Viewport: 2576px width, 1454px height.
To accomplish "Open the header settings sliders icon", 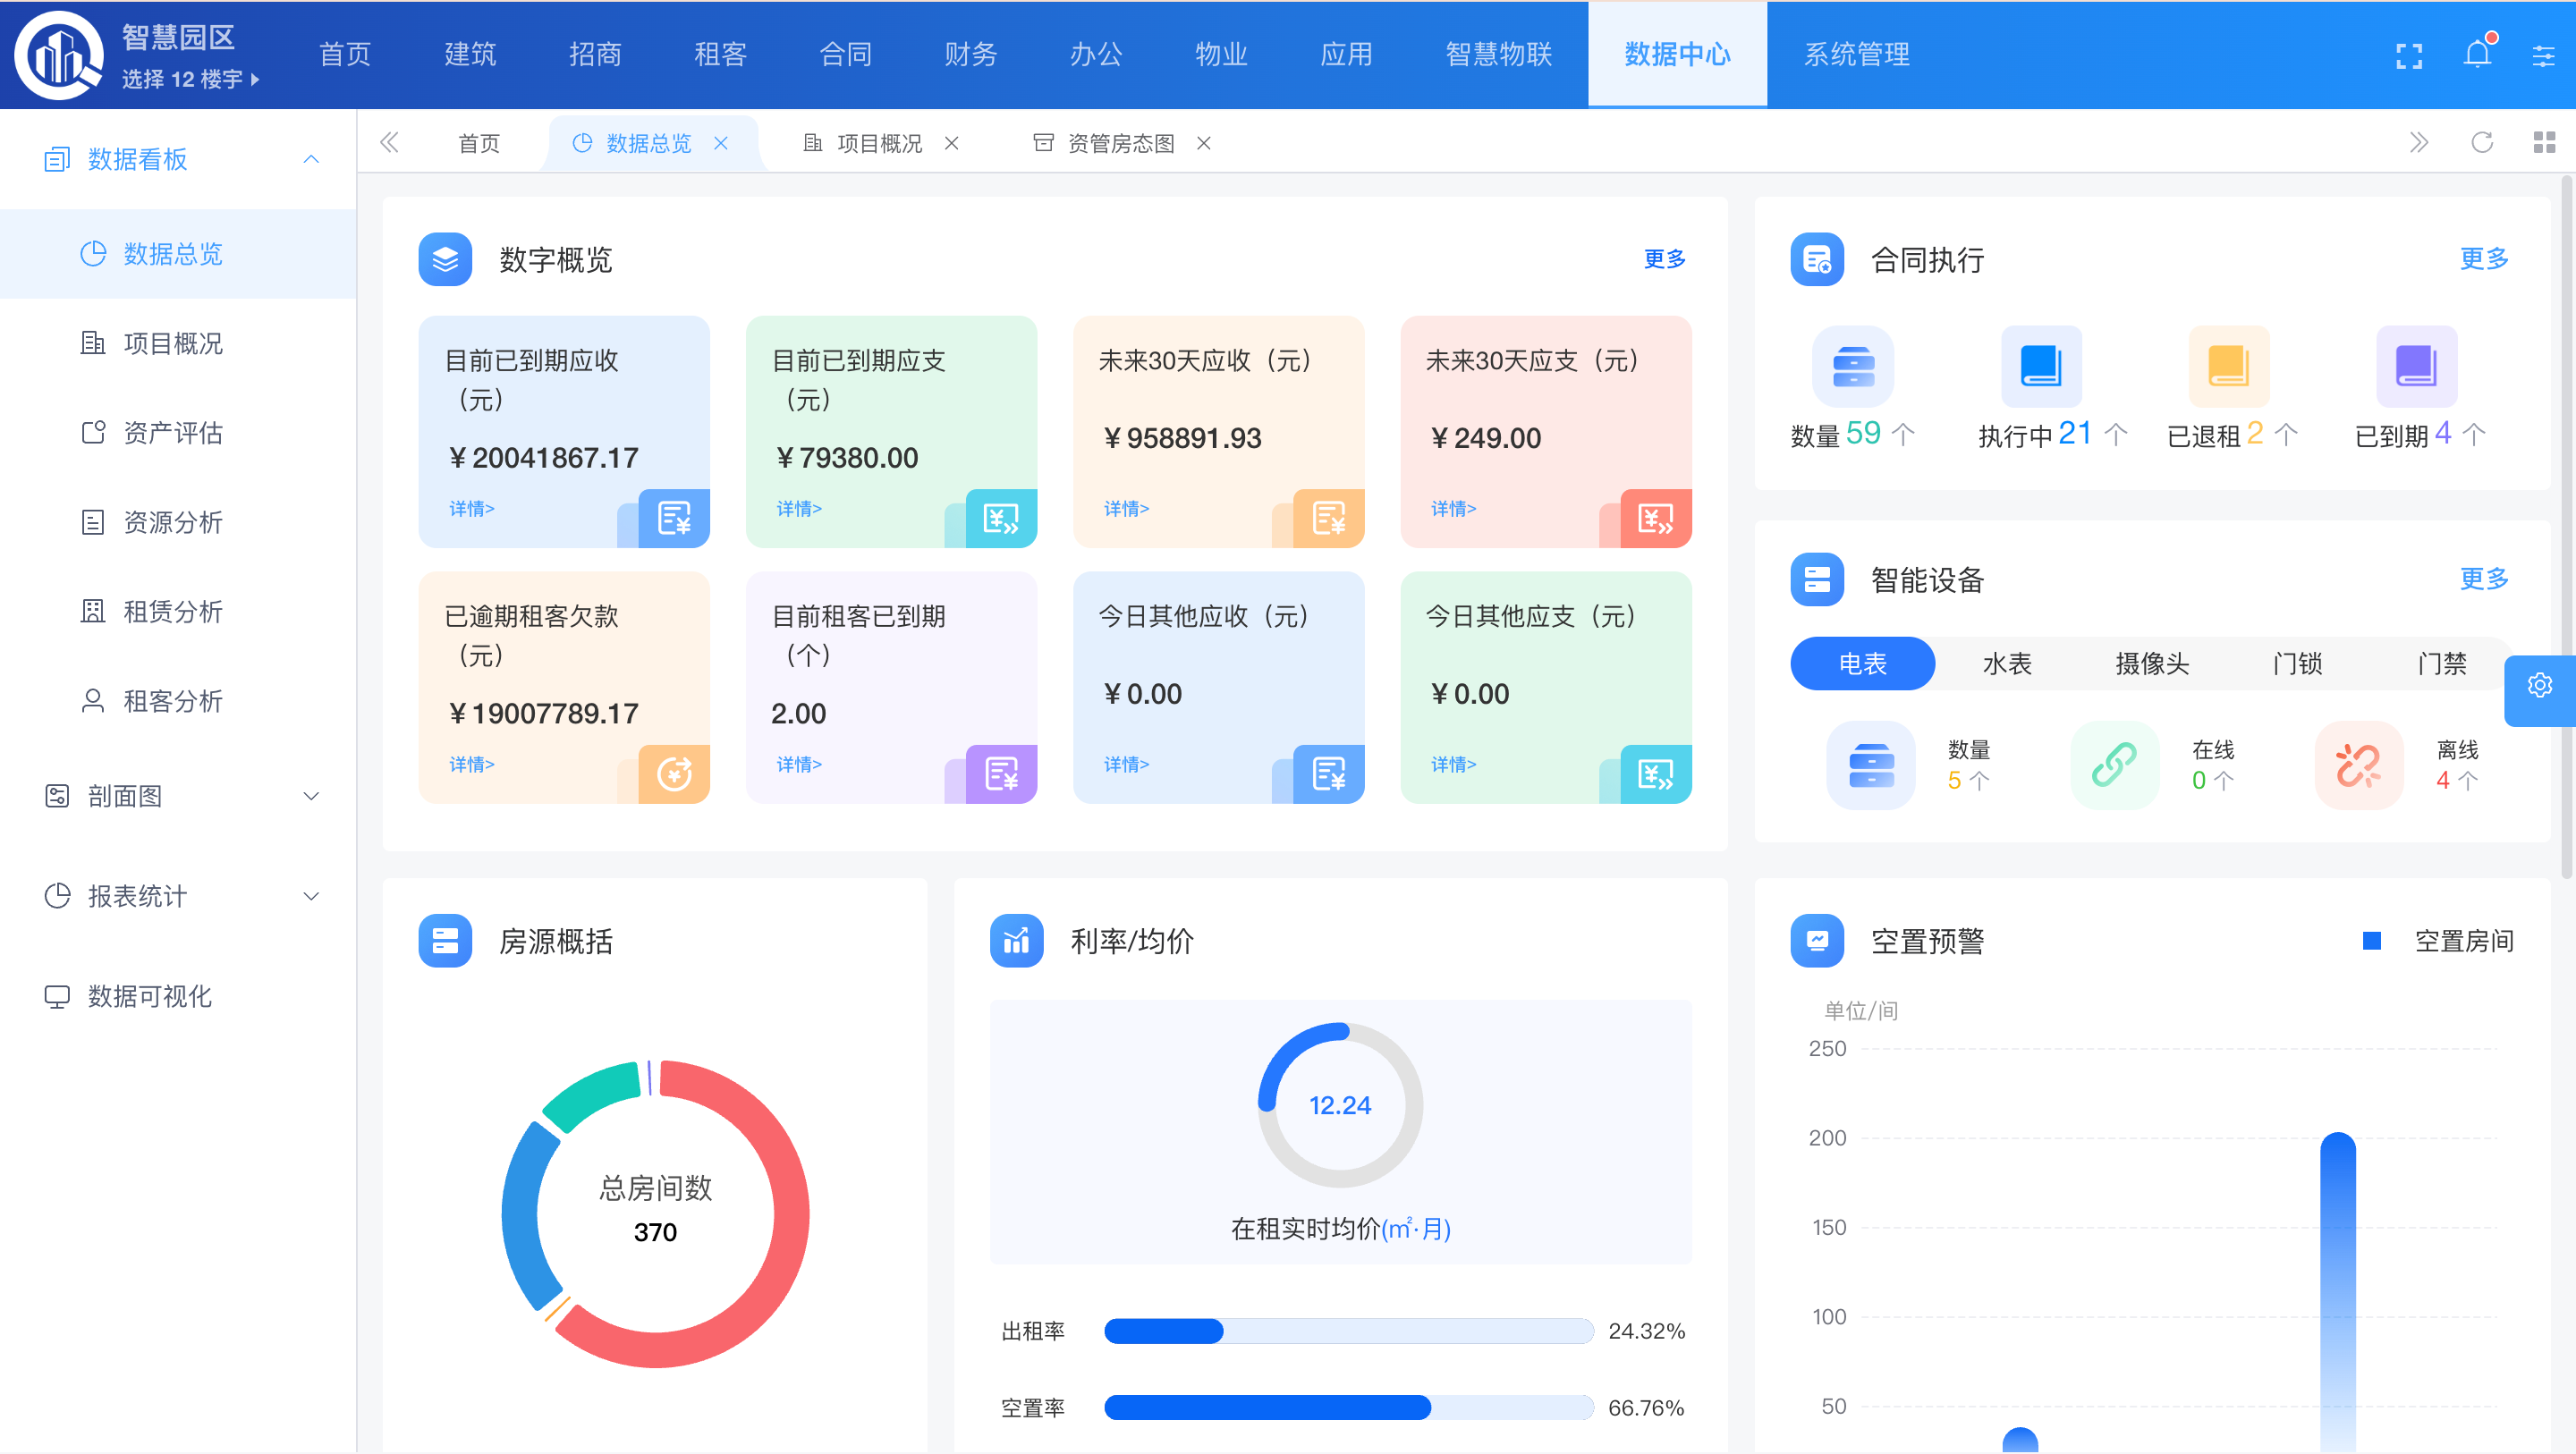I will click(2543, 56).
